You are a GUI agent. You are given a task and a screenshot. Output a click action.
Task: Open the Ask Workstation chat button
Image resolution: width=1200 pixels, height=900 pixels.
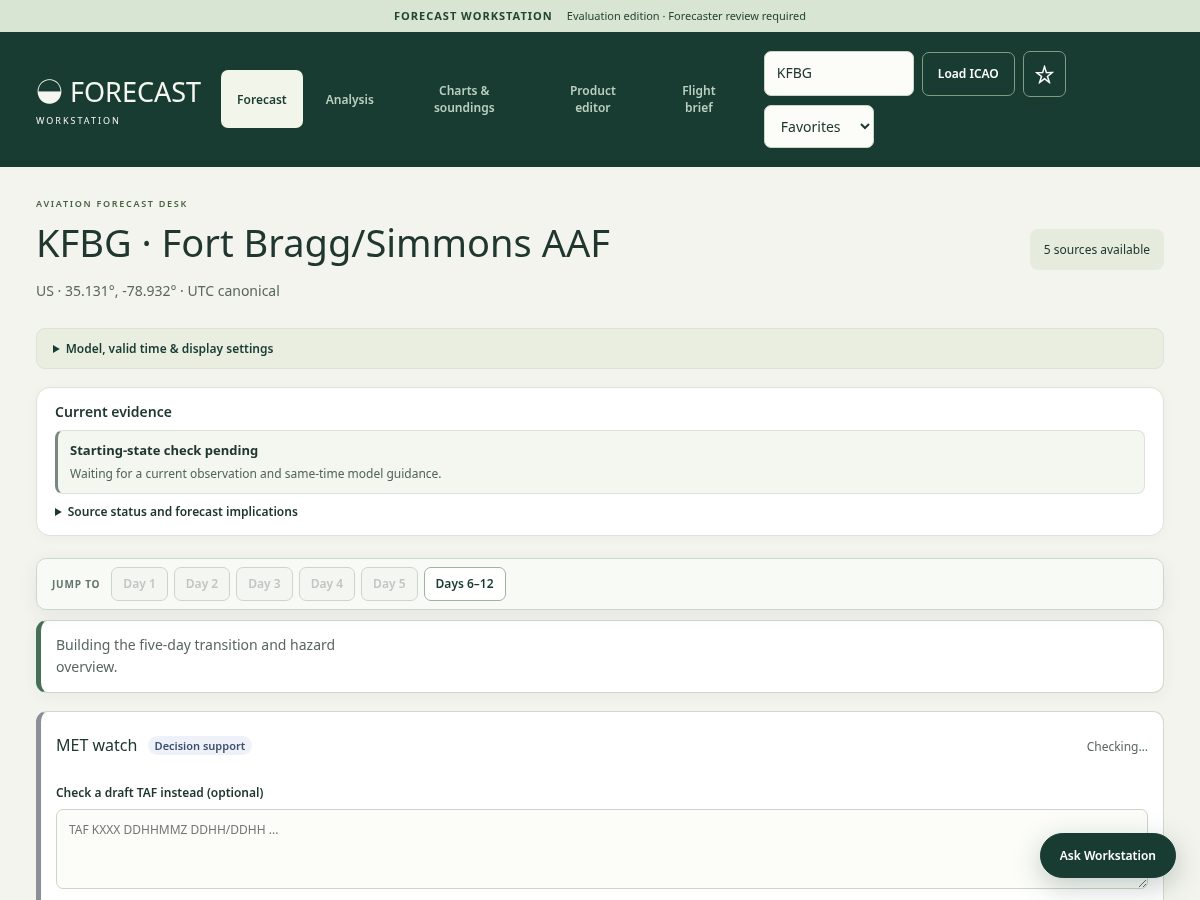[x=1108, y=855]
